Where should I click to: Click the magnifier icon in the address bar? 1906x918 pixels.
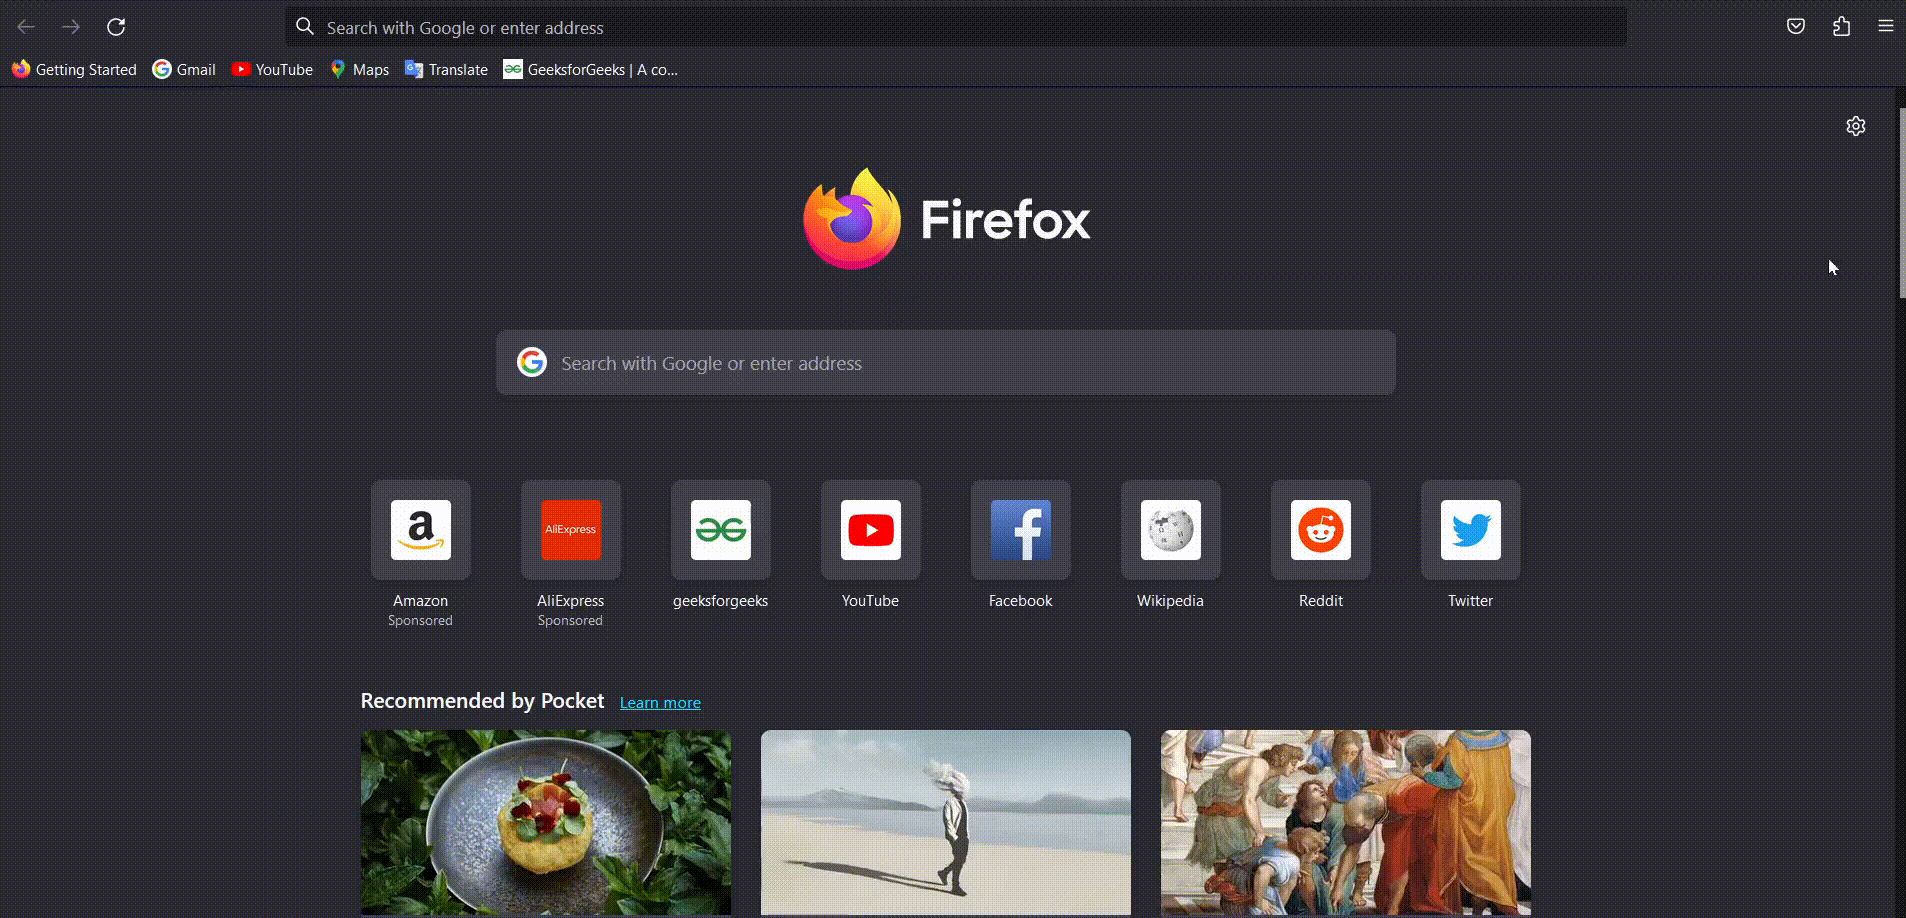305,27
